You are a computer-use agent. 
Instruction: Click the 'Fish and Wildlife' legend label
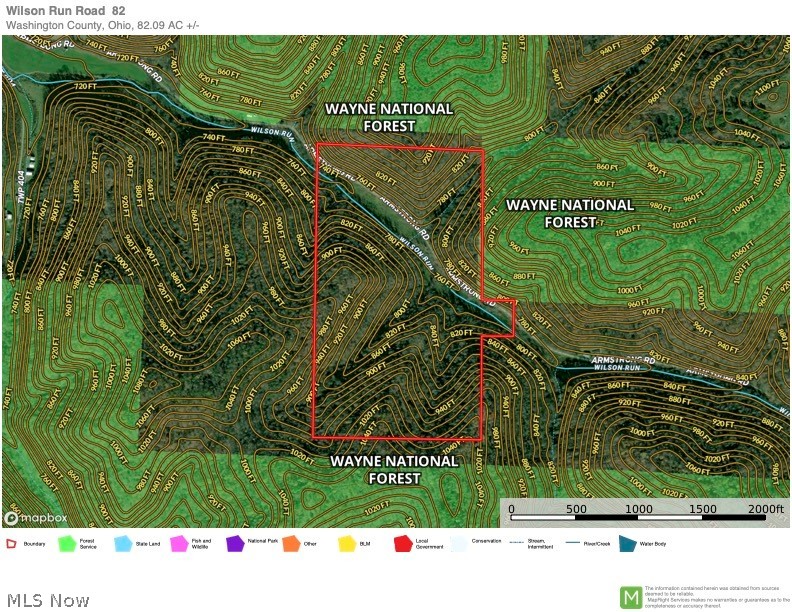(201, 544)
